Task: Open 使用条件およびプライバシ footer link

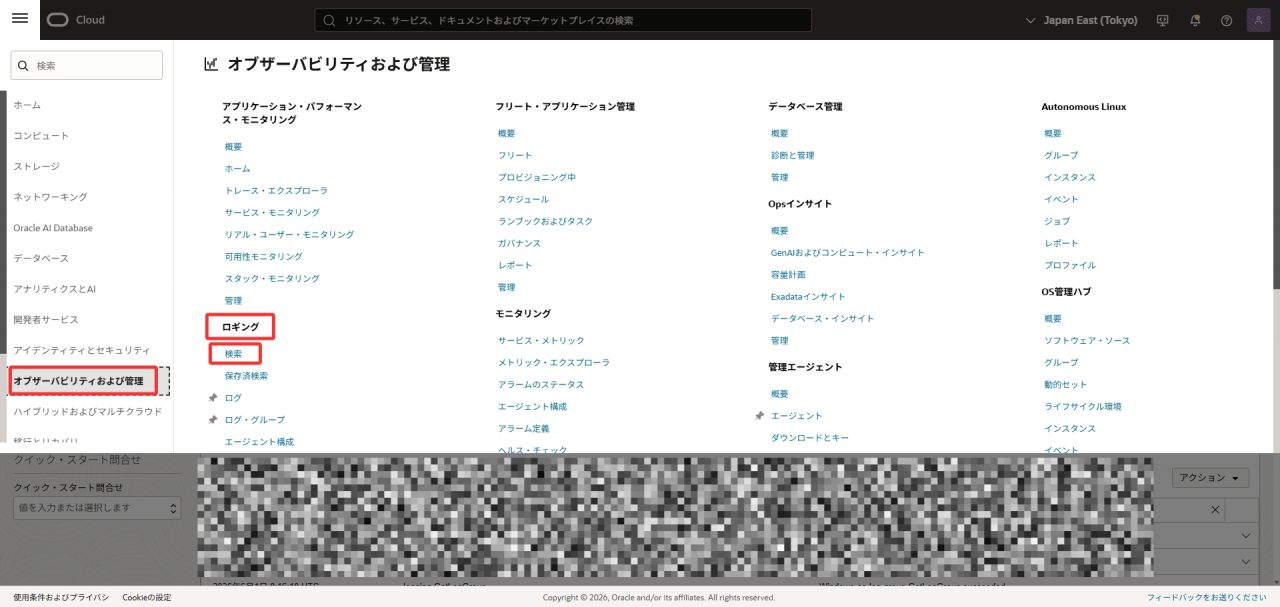Action: [x=61, y=597]
